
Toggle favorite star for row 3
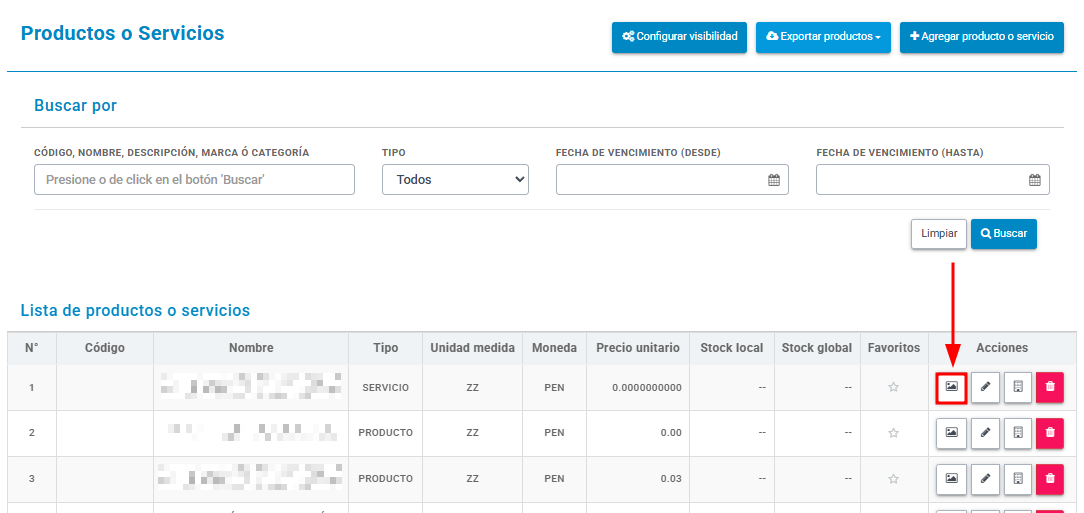[x=893, y=478]
